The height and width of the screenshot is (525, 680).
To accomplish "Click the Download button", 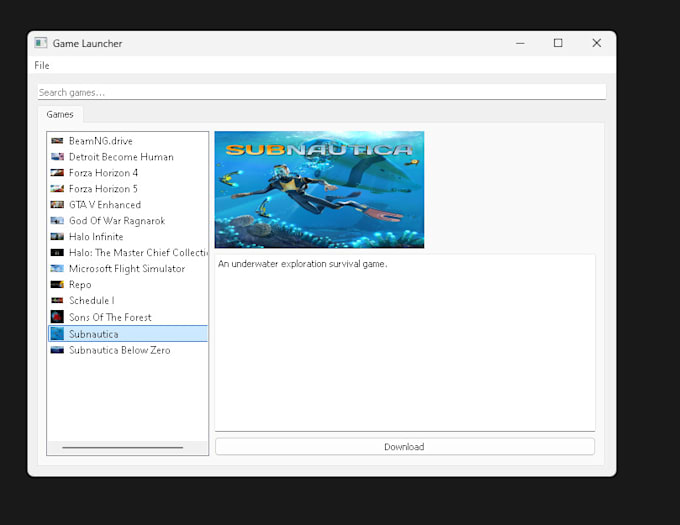I will tap(405, 447).
